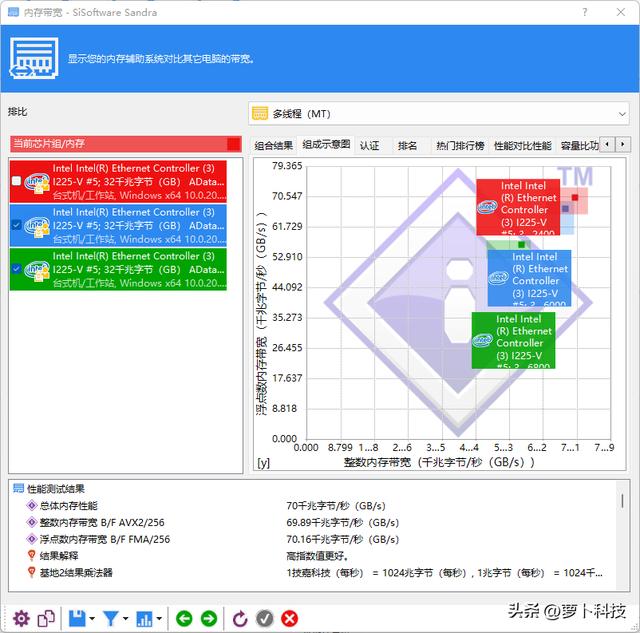
Task: Click the red chart label box
Action: coord(518,207)
